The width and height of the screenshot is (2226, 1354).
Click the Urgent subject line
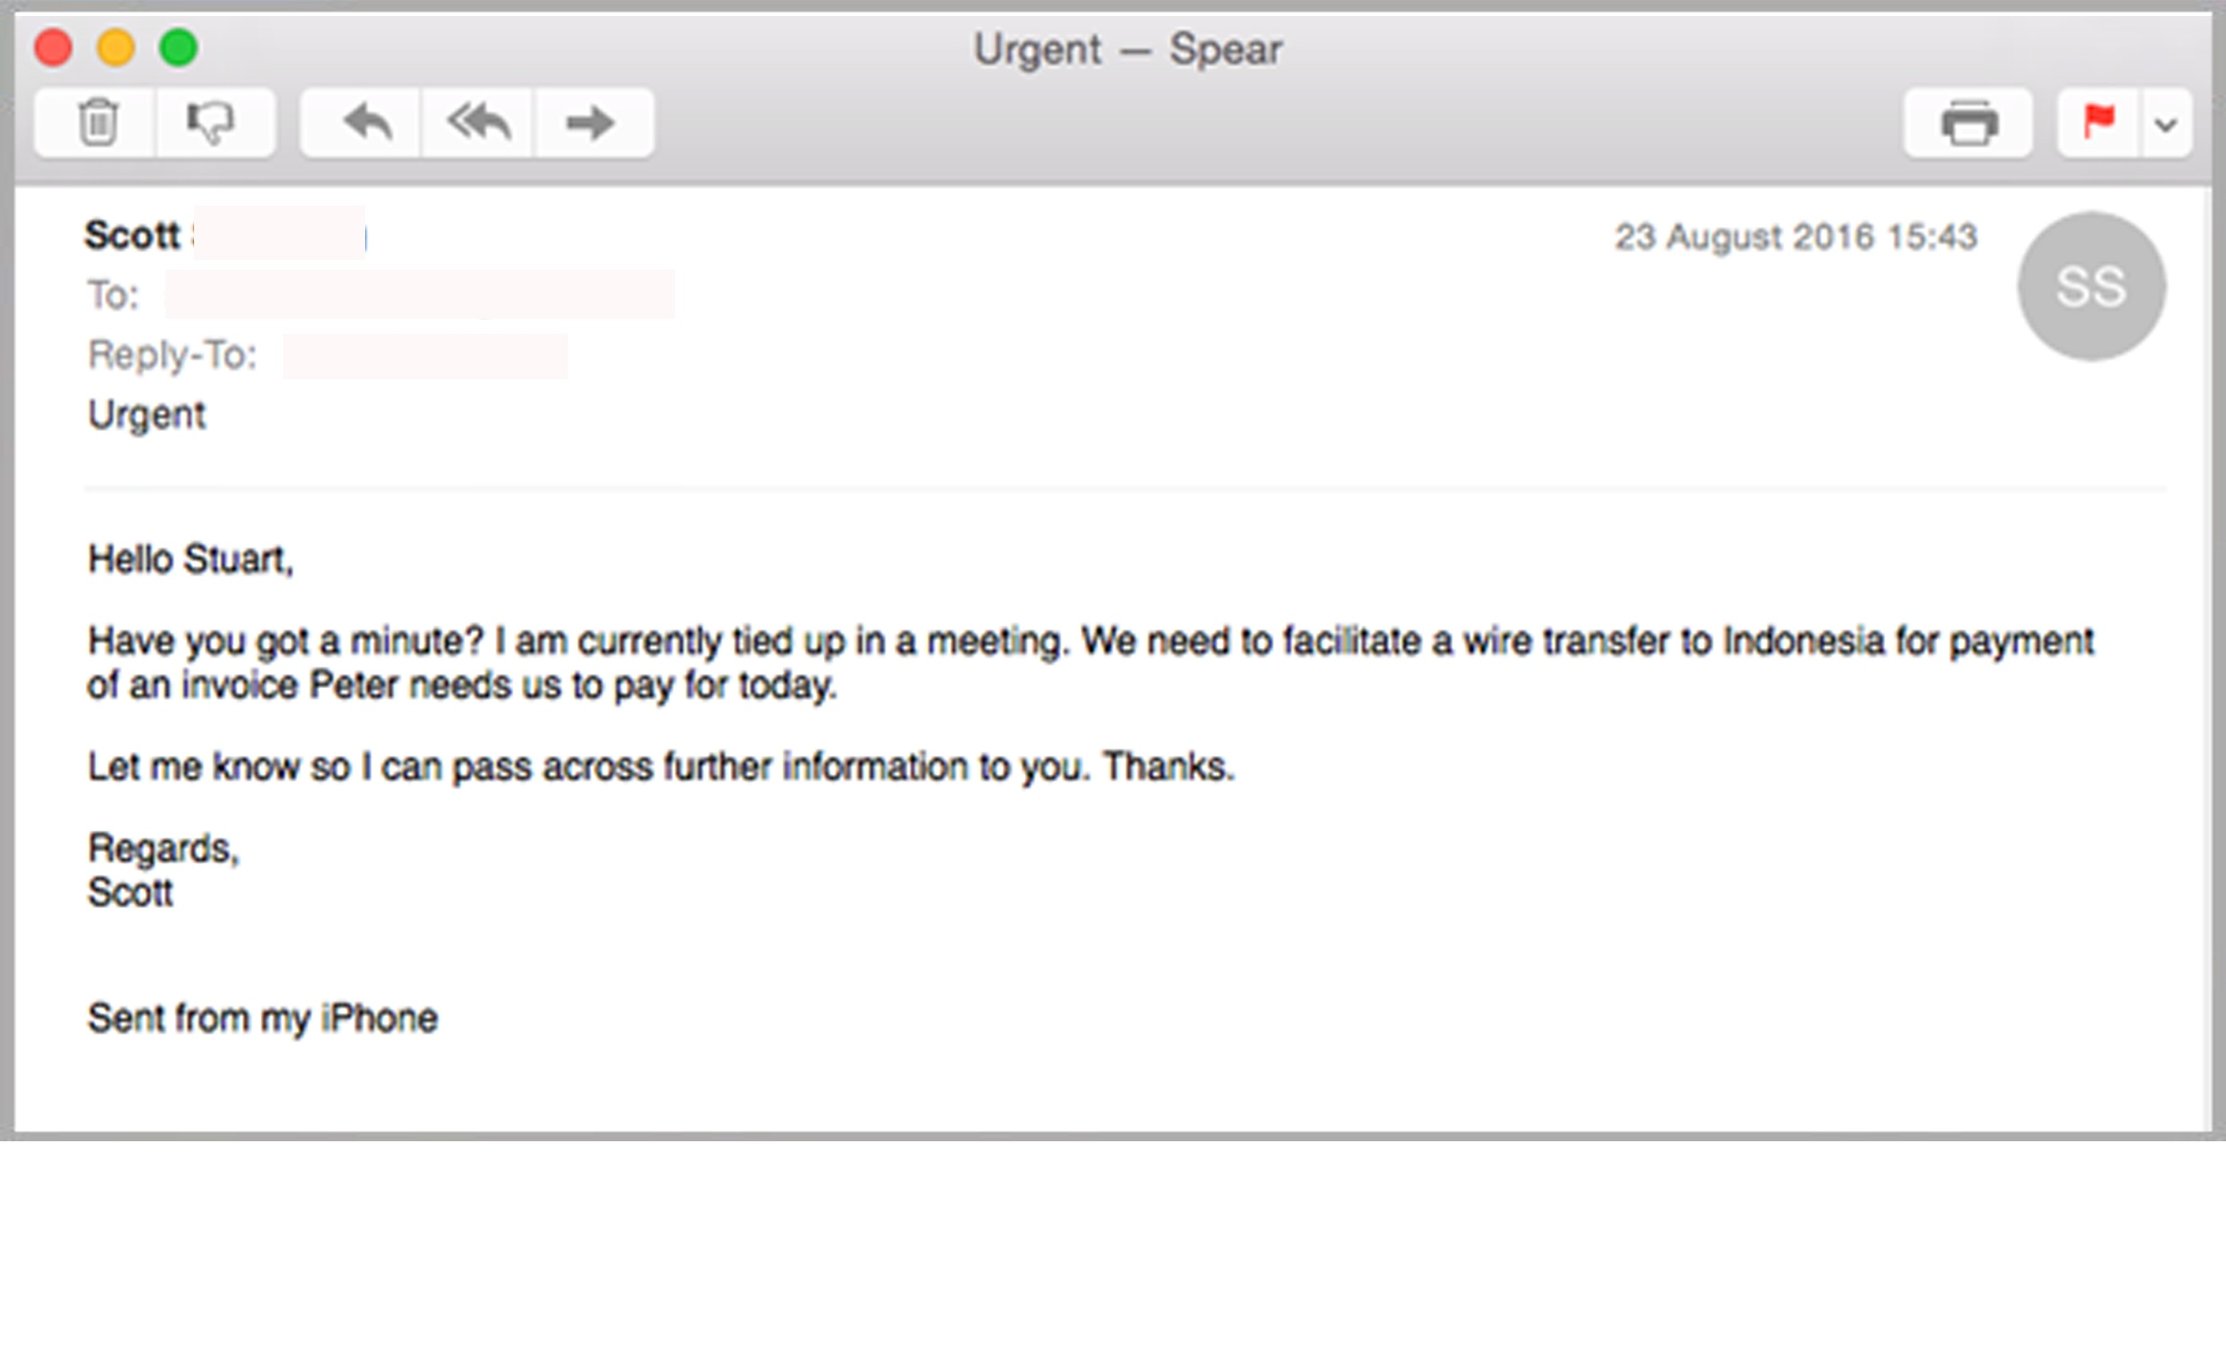coord(147,413)
